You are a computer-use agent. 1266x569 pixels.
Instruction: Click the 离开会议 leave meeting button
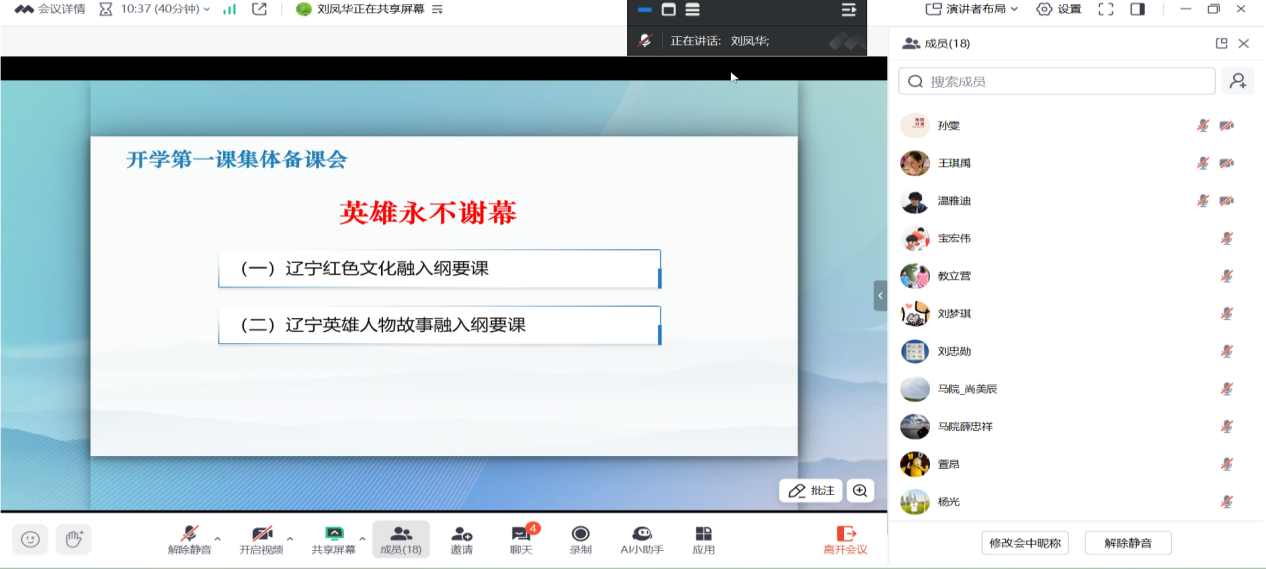tap(845, 539)
